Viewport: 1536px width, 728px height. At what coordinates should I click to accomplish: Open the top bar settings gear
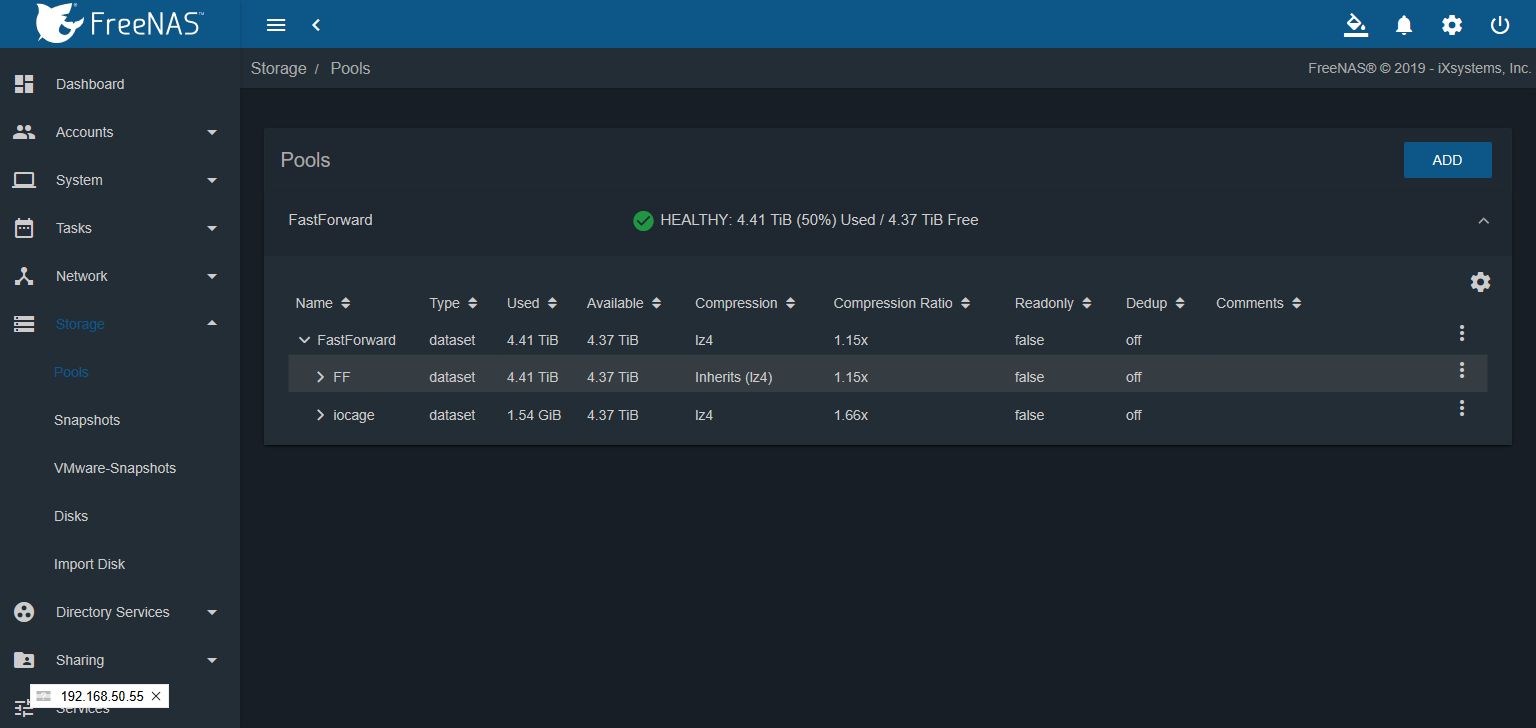pyautogui.click(x=1452, y=25)
